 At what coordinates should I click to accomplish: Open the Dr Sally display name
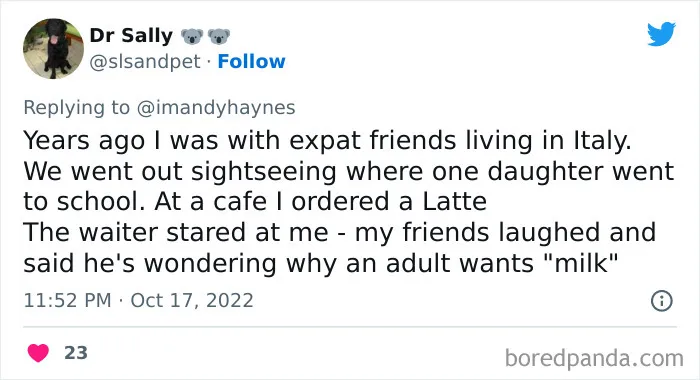tap(131, 36)
